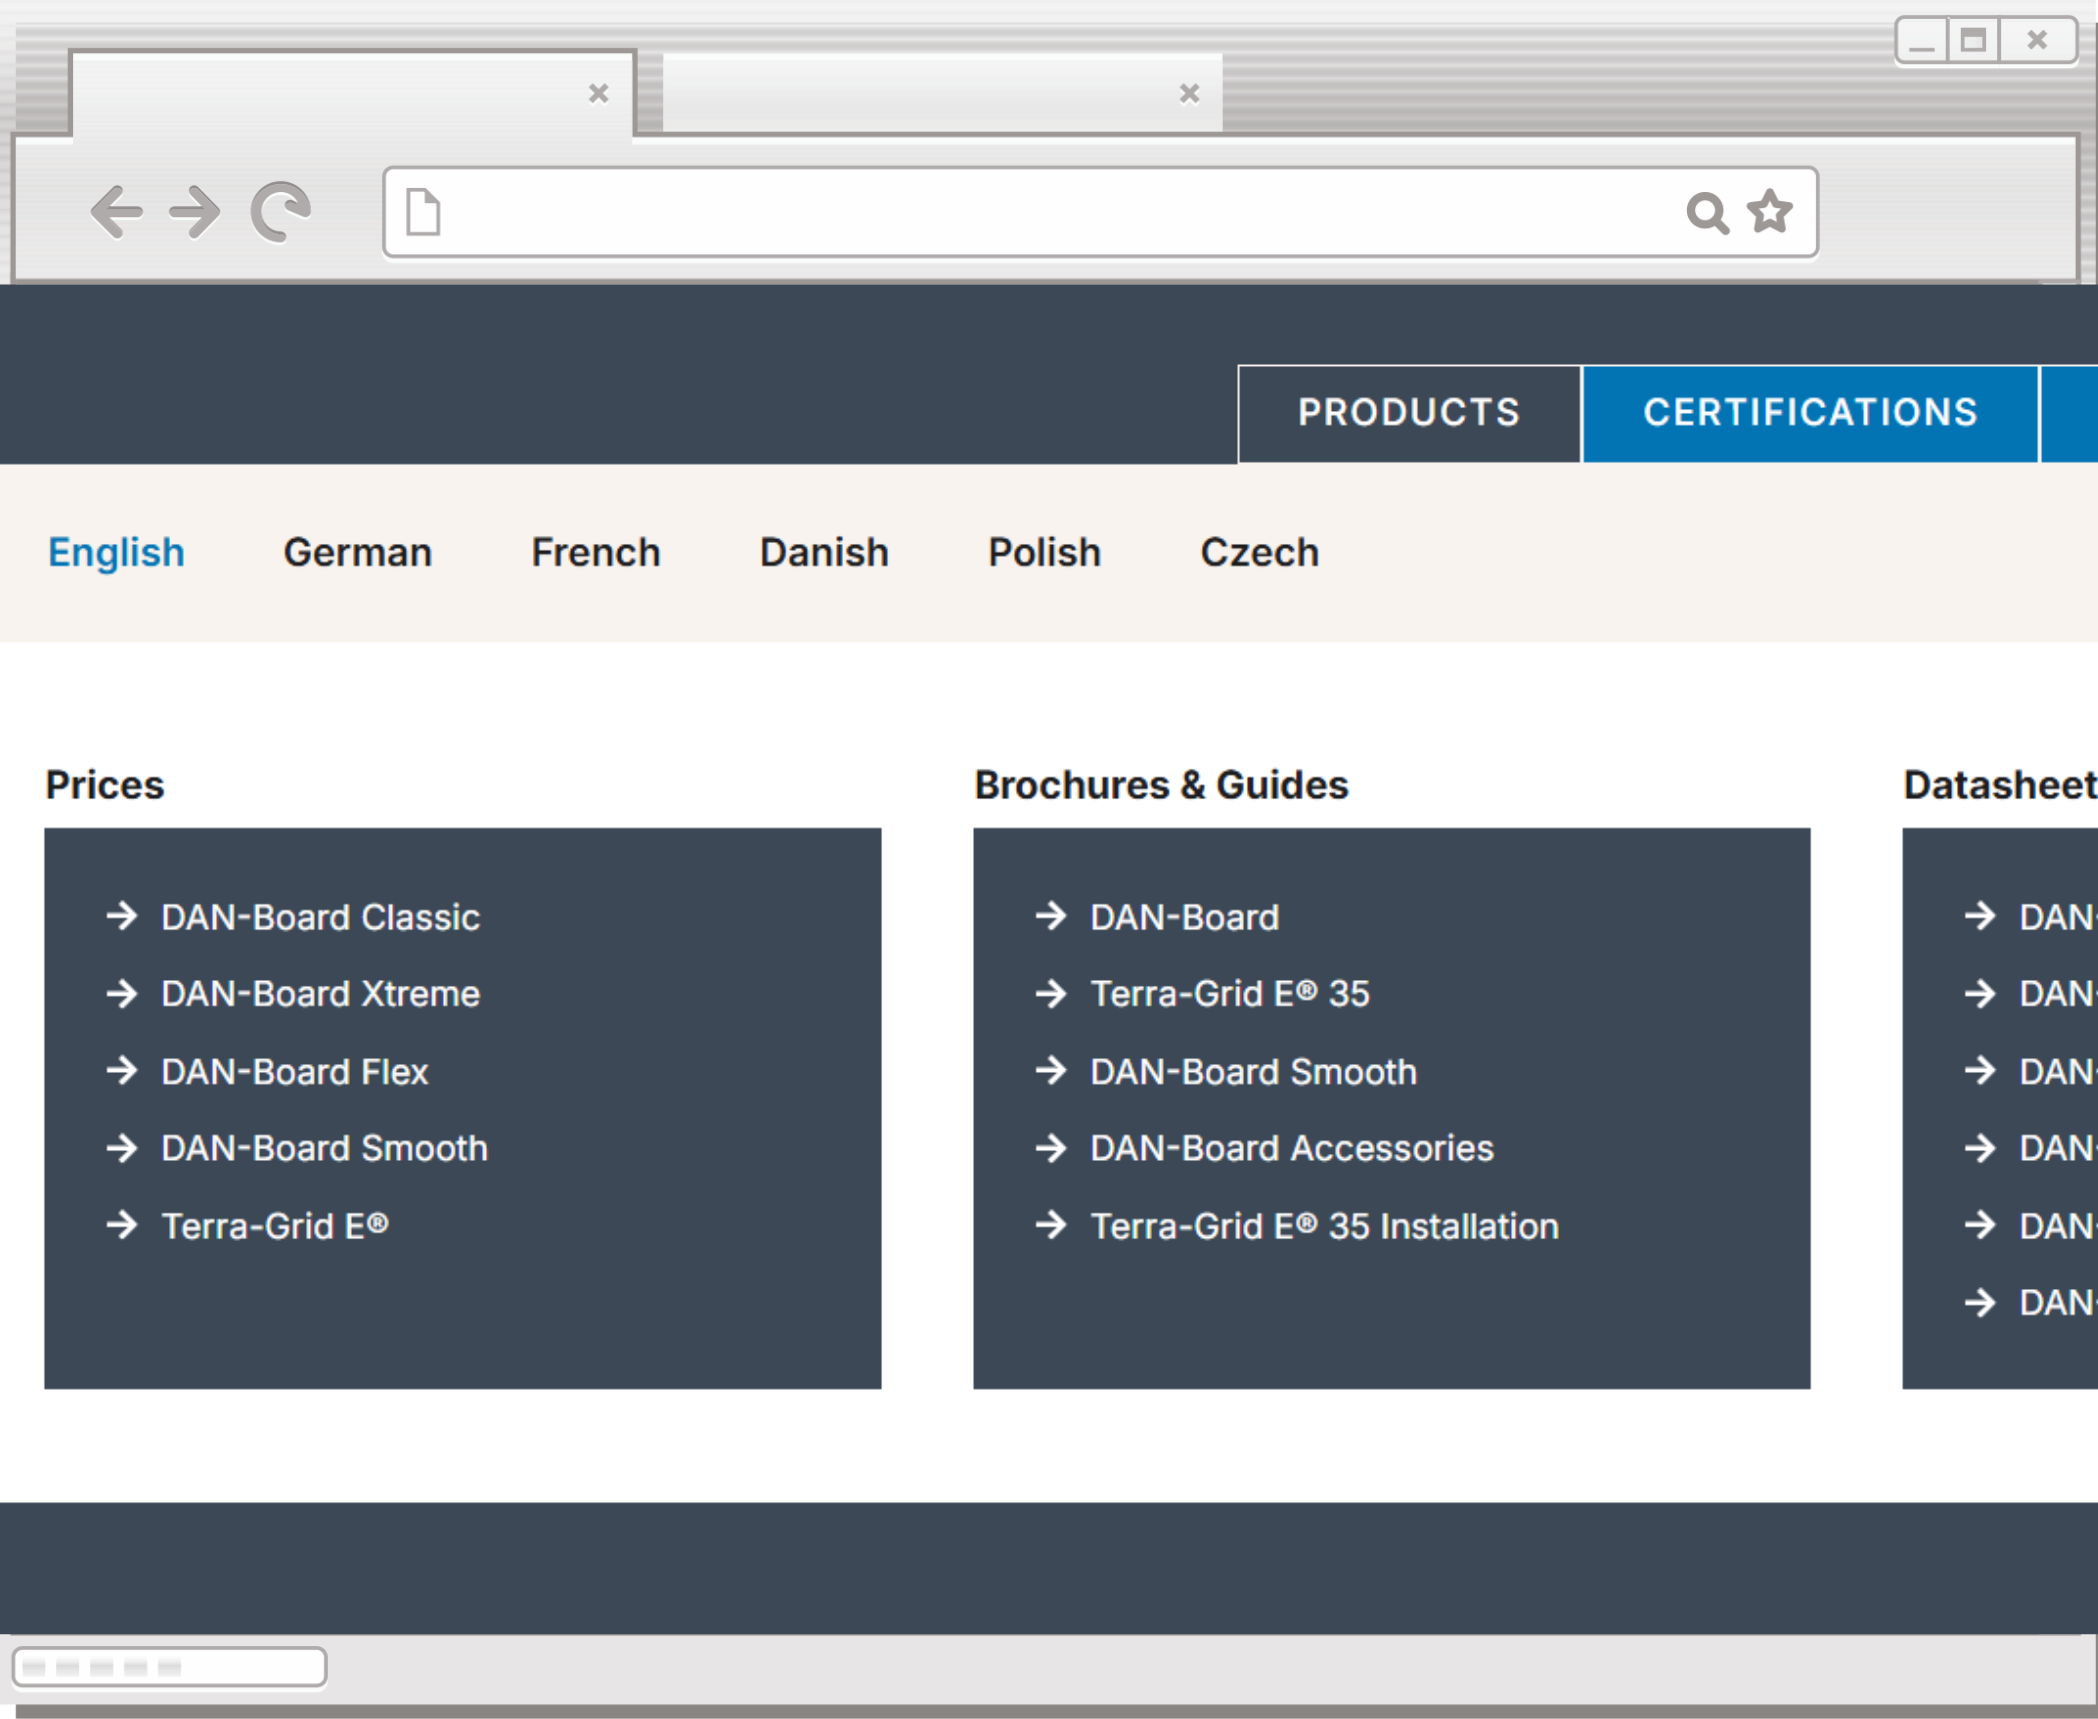Open the PRODUCTS navigation tab
The height and width of the screenshot is (1719, 2098).
click(x=1409, y=413)
